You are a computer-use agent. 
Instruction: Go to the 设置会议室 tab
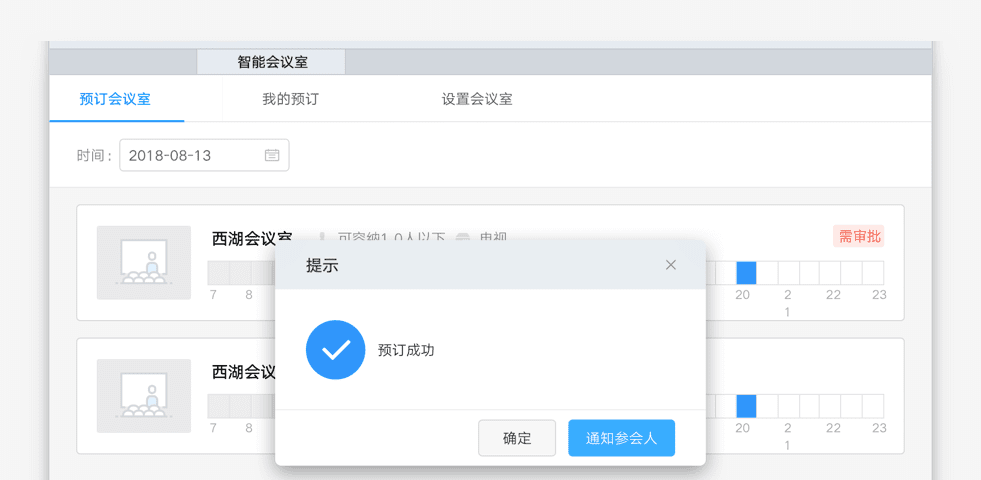coord(477,99)
